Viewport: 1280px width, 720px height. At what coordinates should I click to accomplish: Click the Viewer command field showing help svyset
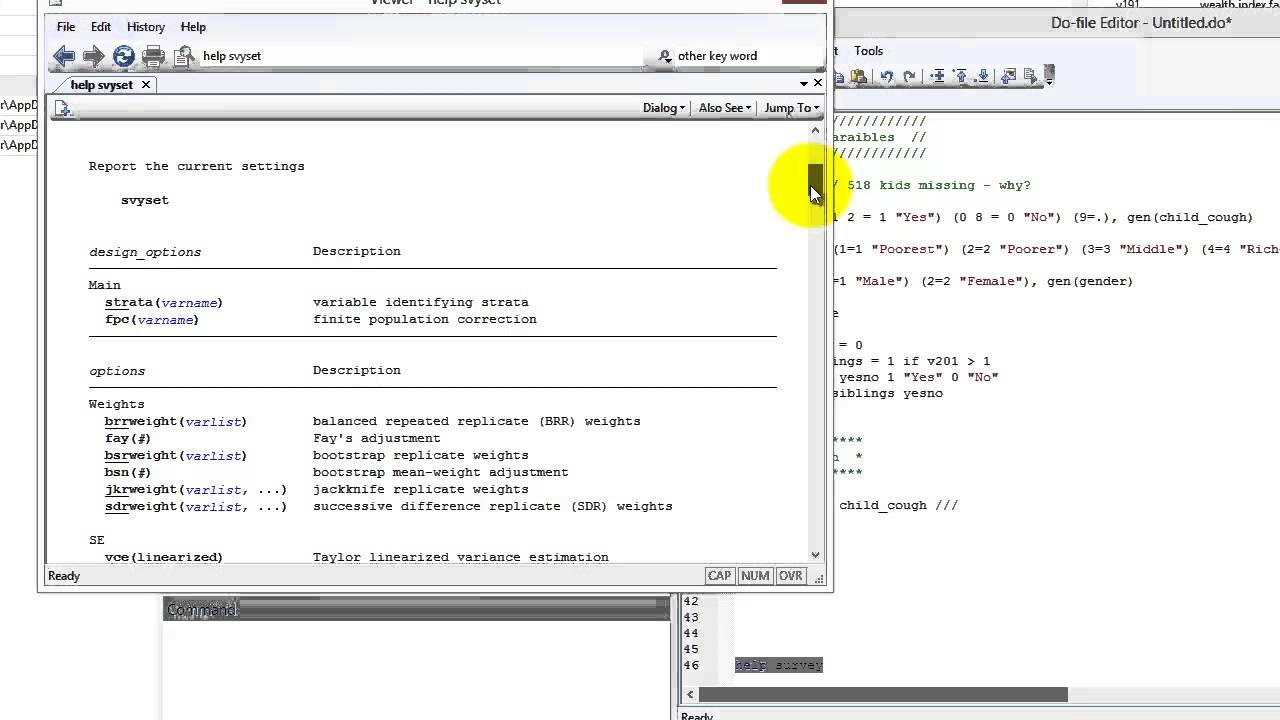pos(420,56)
